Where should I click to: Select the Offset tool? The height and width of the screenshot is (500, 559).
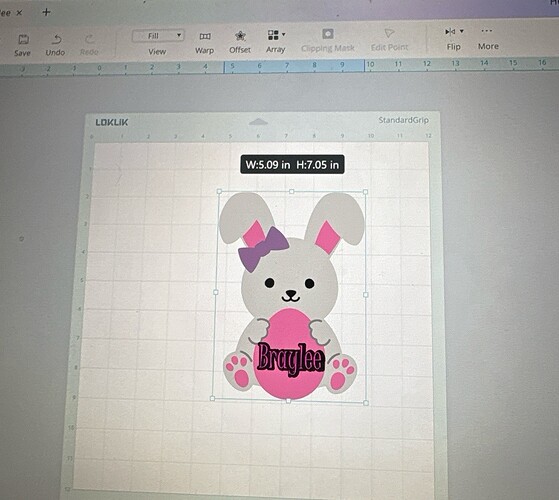(x=240, y=36)
